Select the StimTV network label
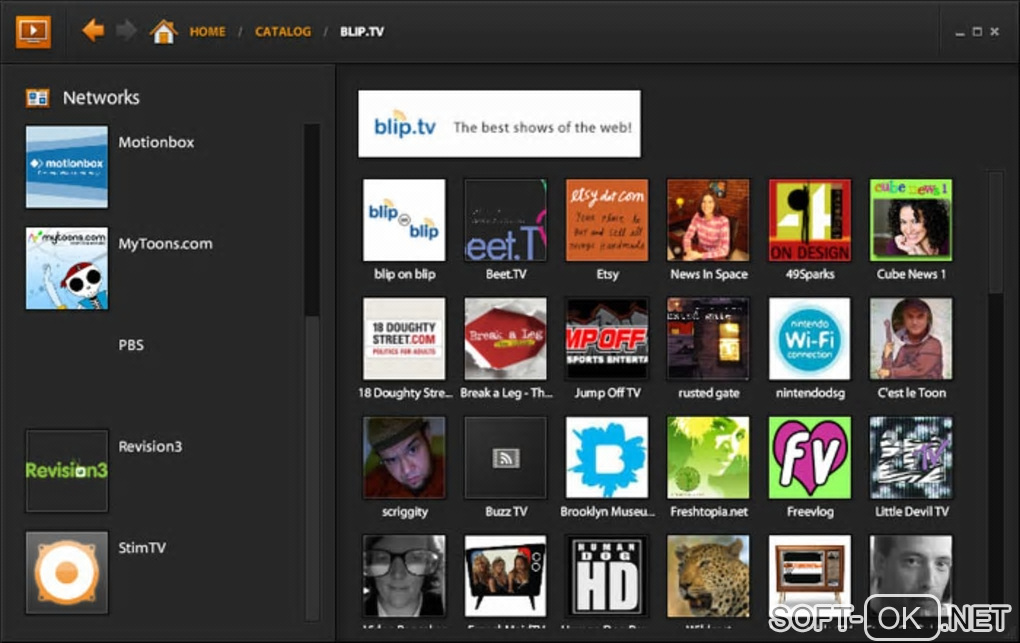The width and height of the screenshot is (1020, 643). [142, 548]
